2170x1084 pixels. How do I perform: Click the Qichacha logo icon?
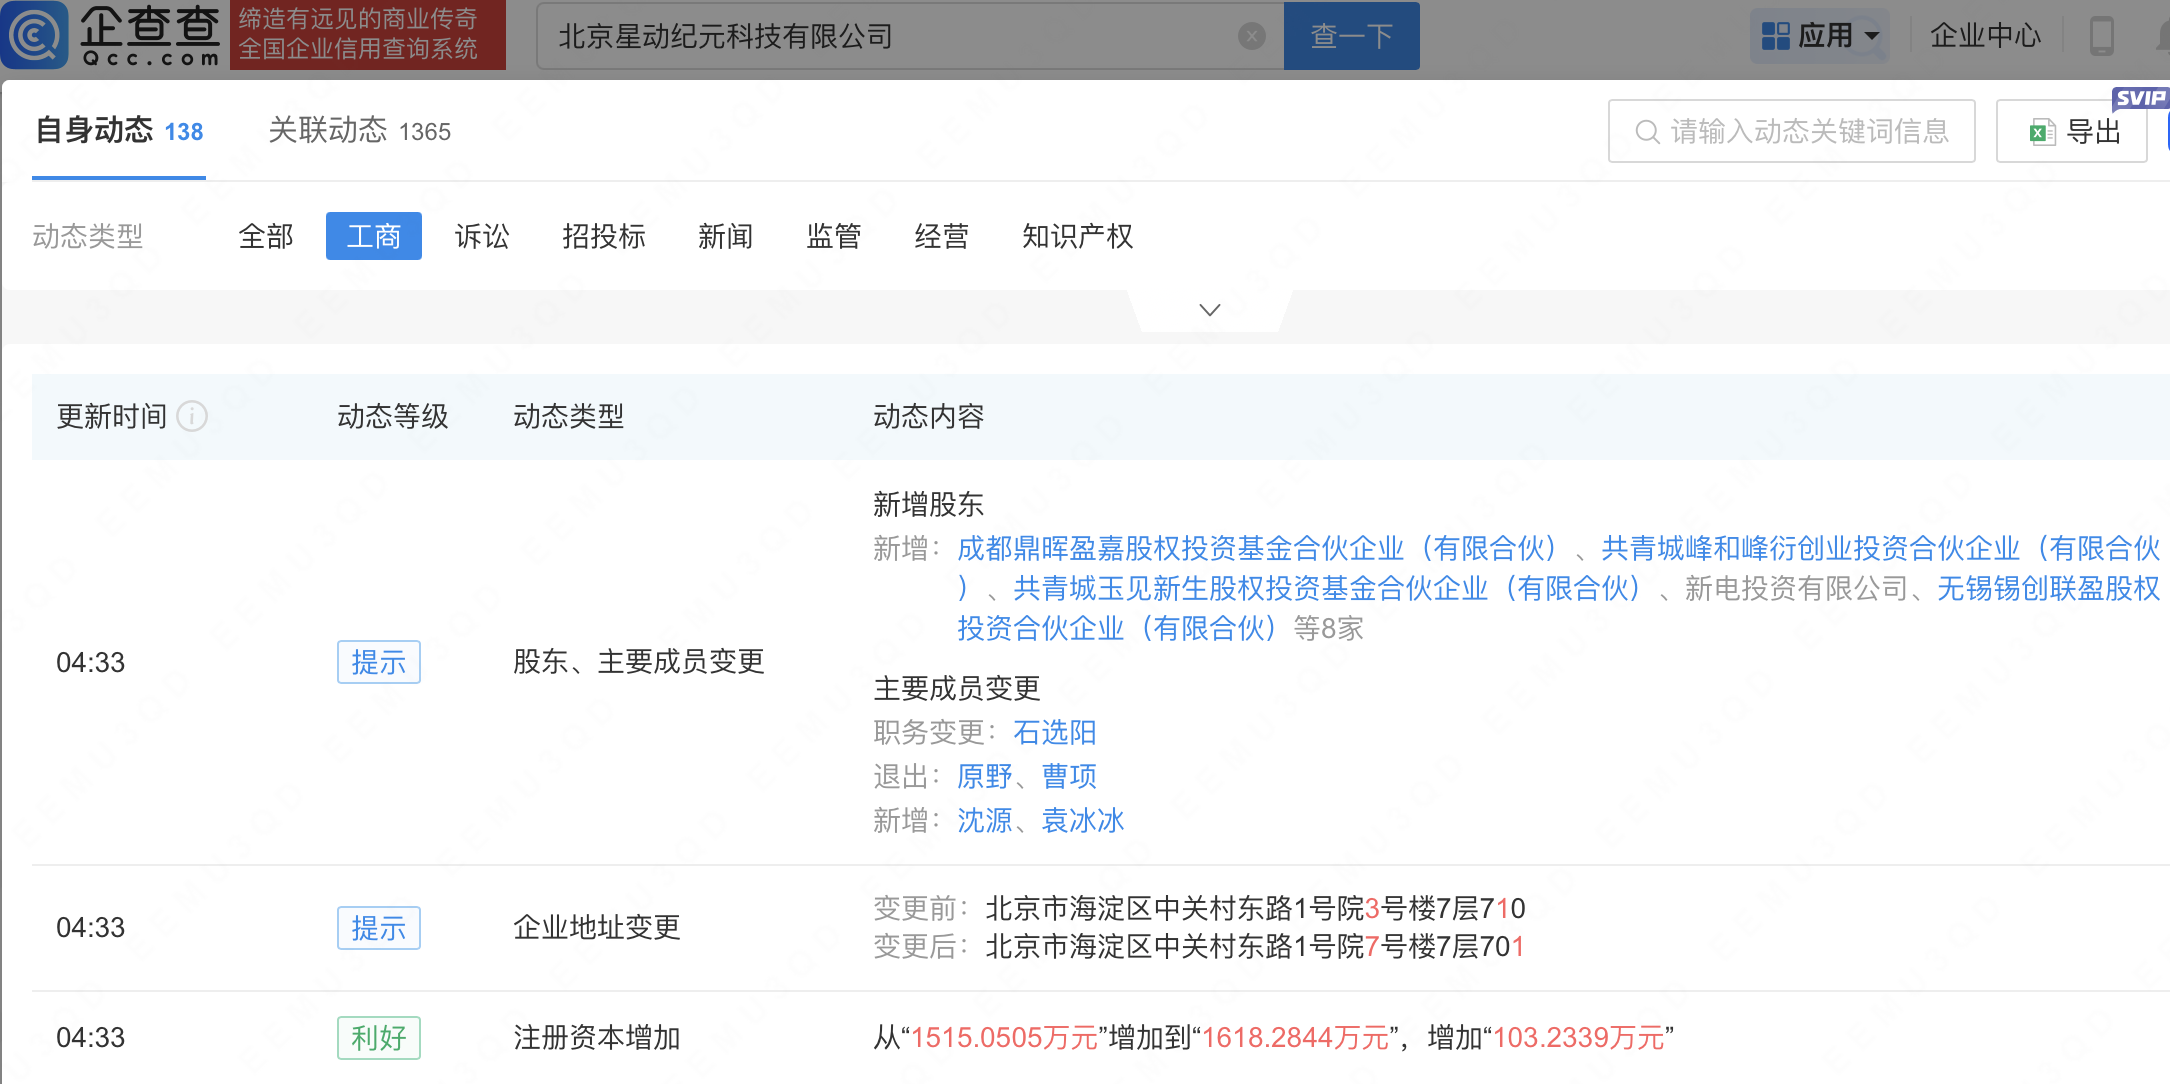tap(36, 35)
